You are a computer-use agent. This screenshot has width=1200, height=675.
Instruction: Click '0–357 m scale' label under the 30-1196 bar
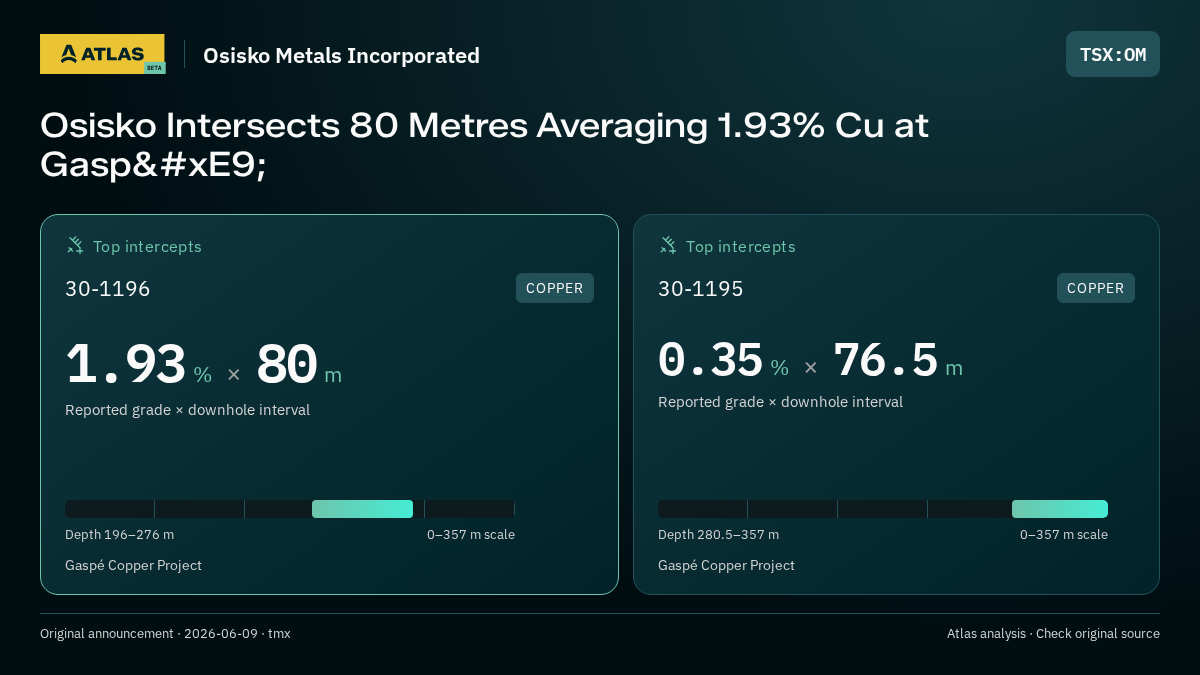click(471, 535)
